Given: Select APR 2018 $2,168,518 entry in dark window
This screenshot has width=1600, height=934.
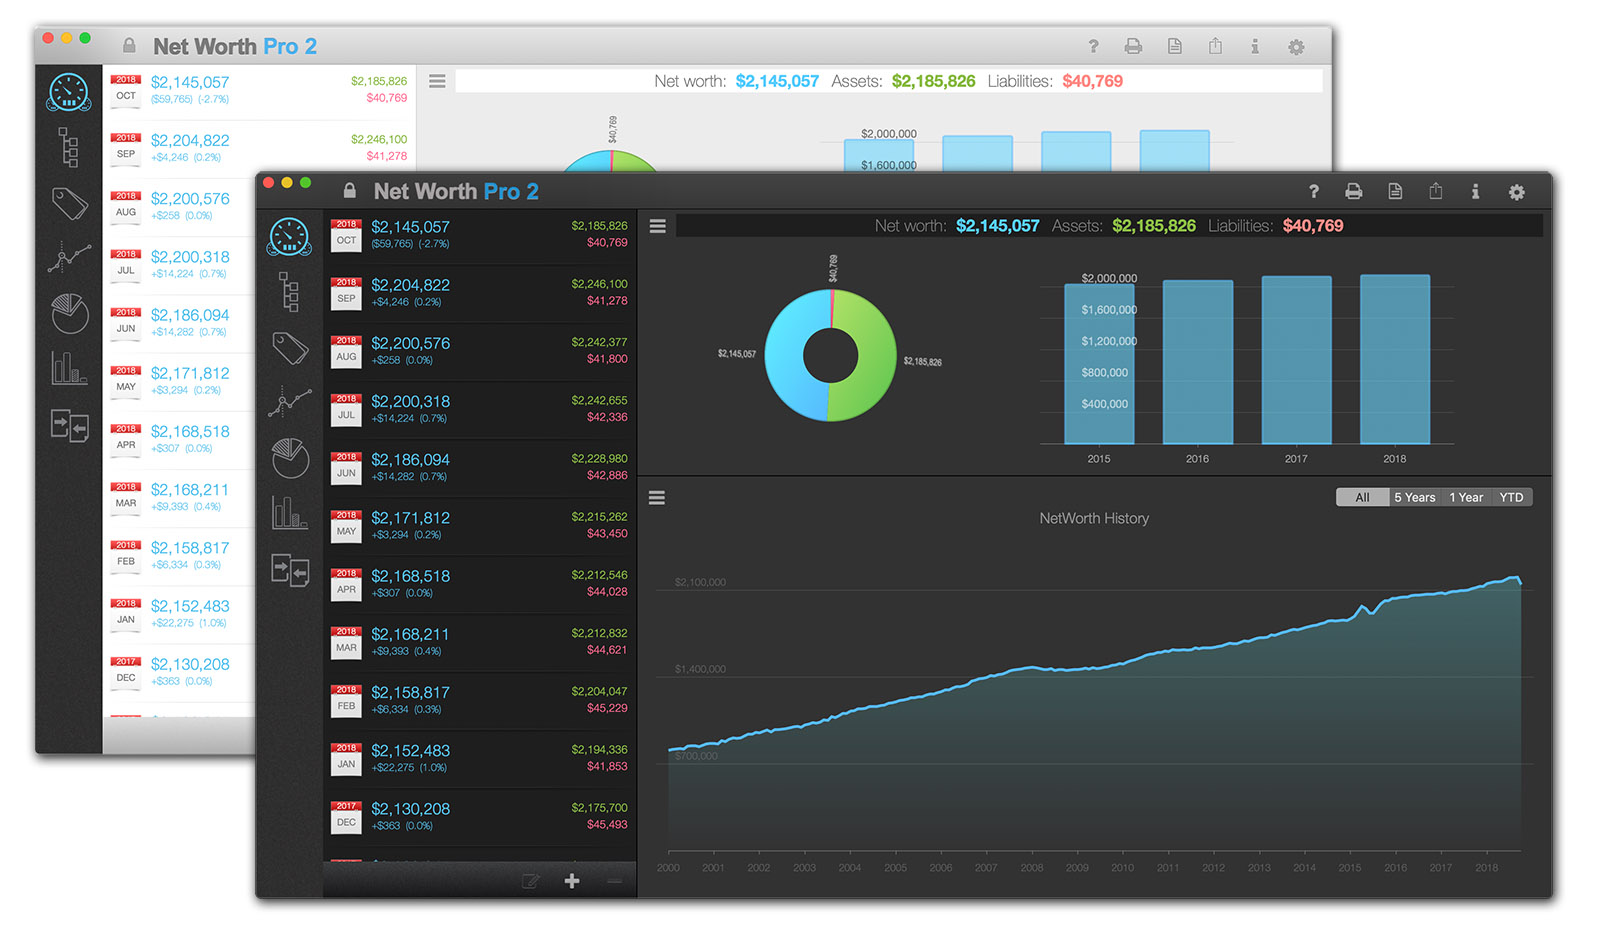Looking at the screenshot, I should [x=480, y=584].
